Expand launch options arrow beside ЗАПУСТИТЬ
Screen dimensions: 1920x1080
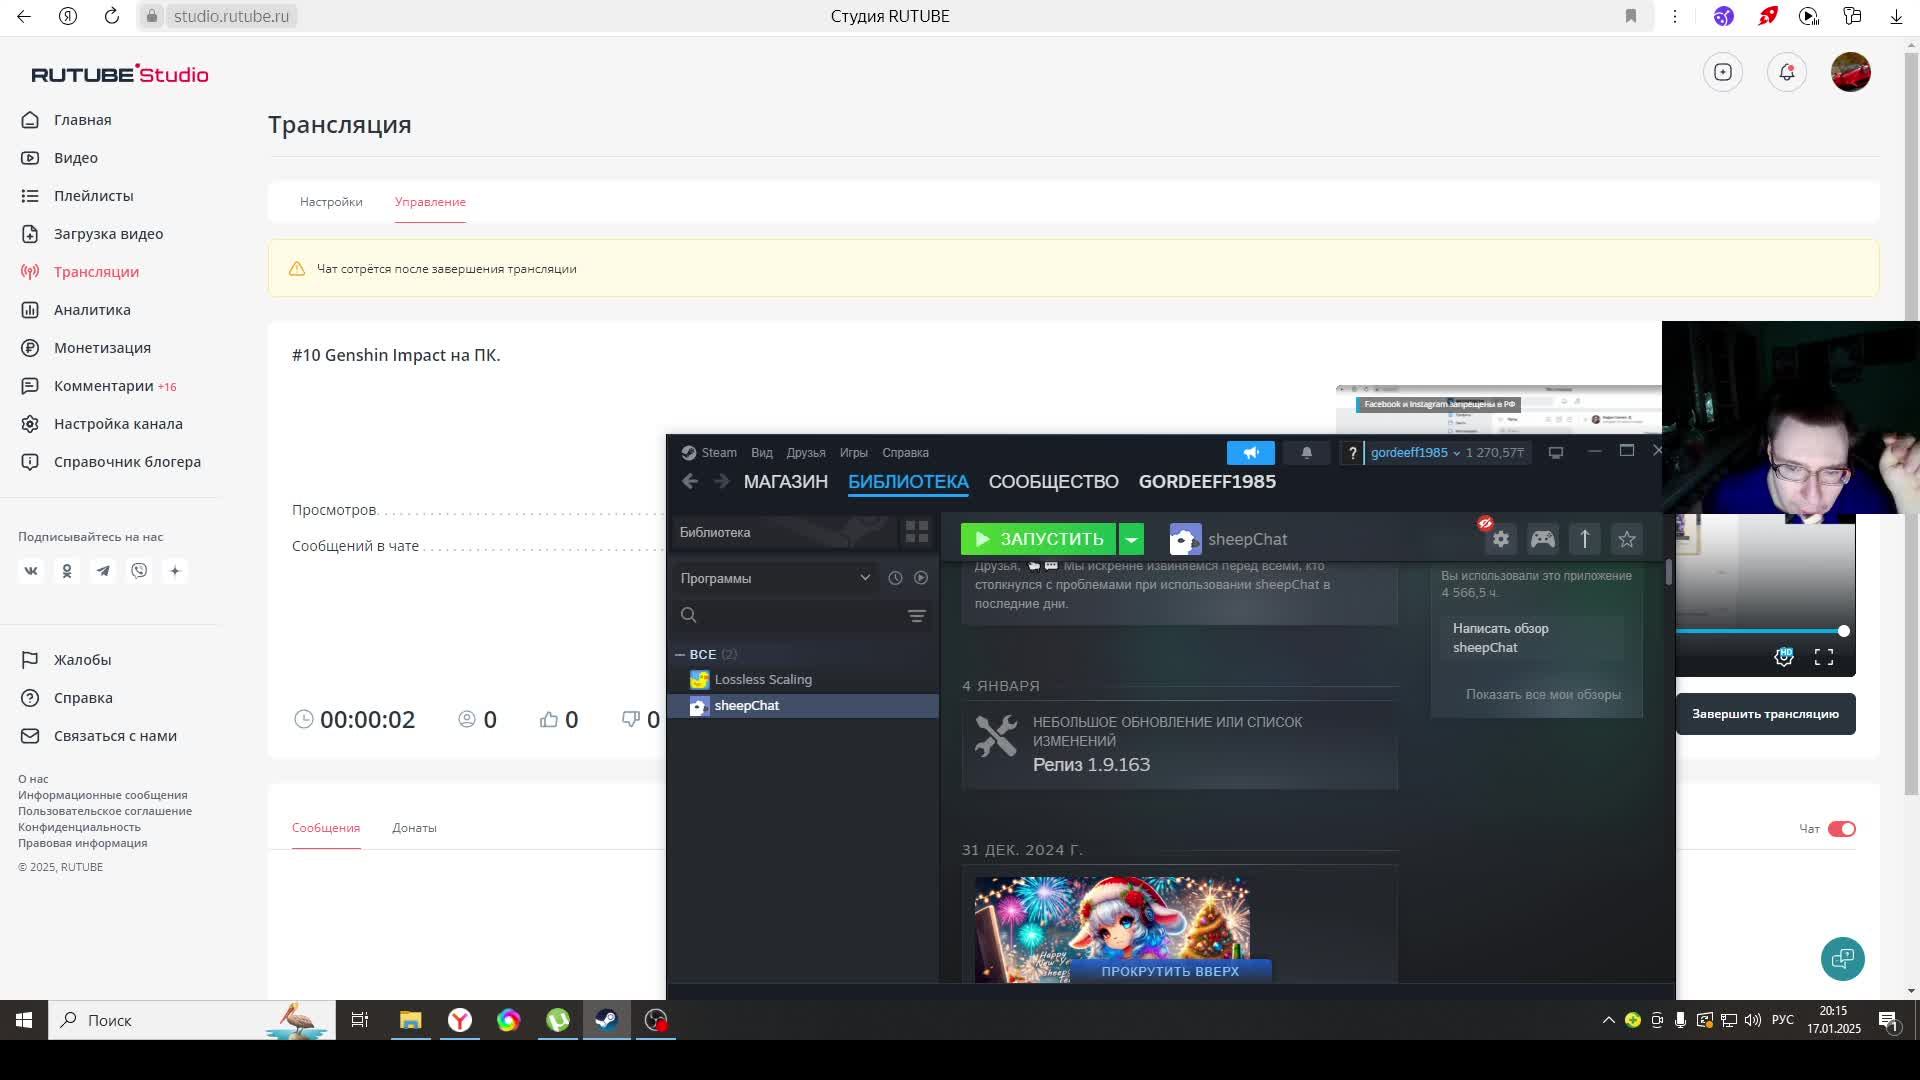pyautogui.click(x=1131, y=539)
